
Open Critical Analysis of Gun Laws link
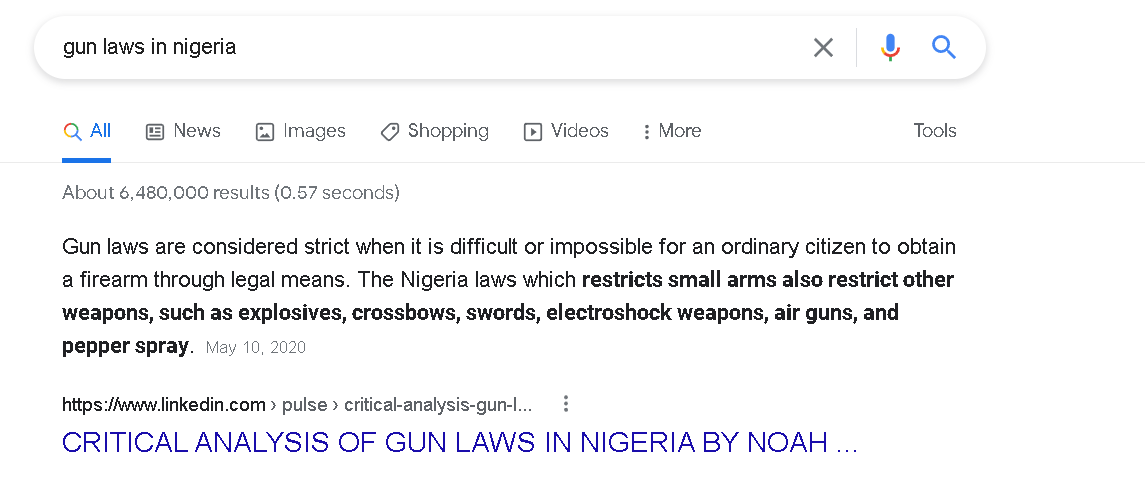pos(459,442)
